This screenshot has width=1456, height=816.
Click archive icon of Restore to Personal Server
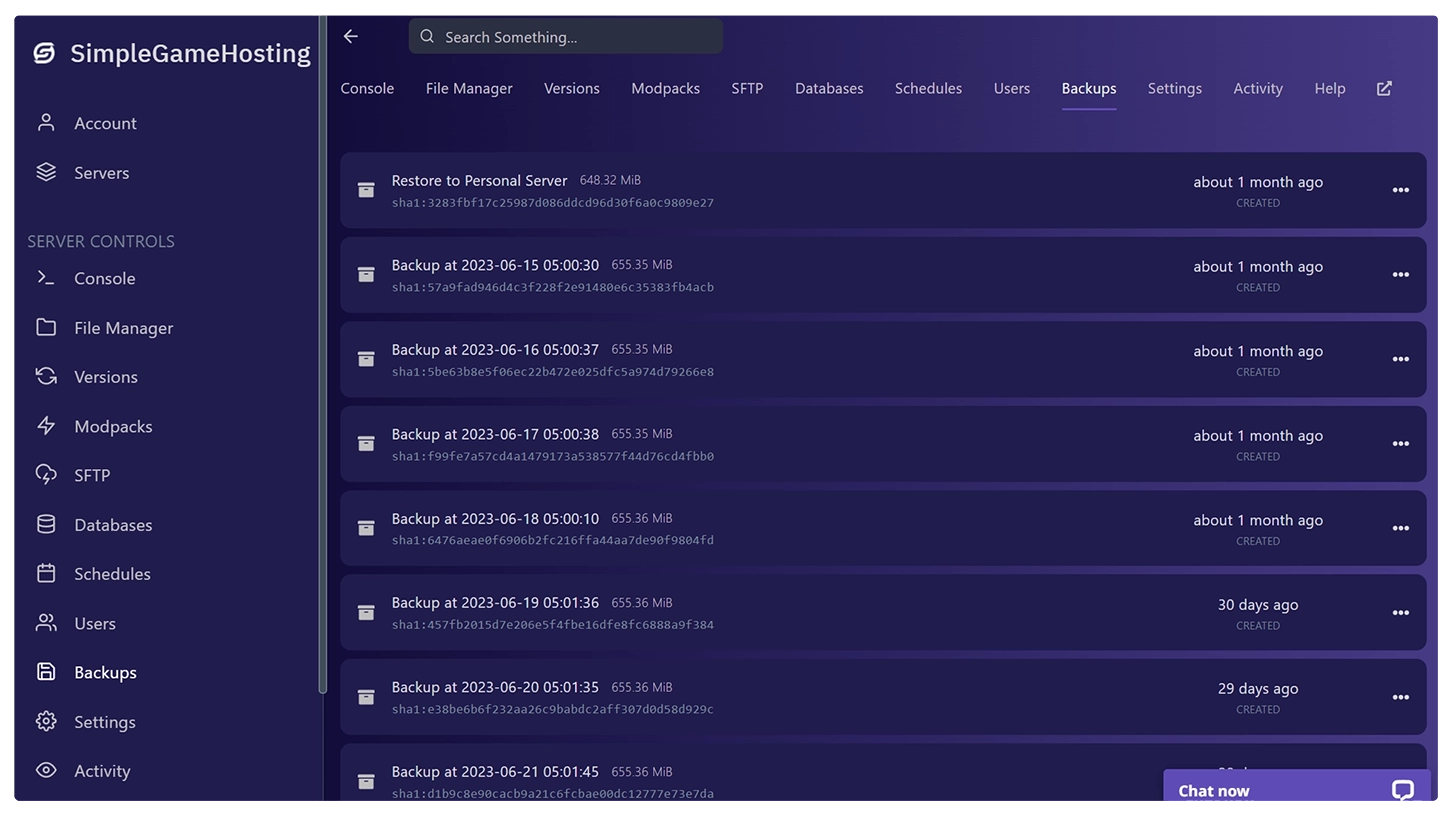tap(366, 190)
